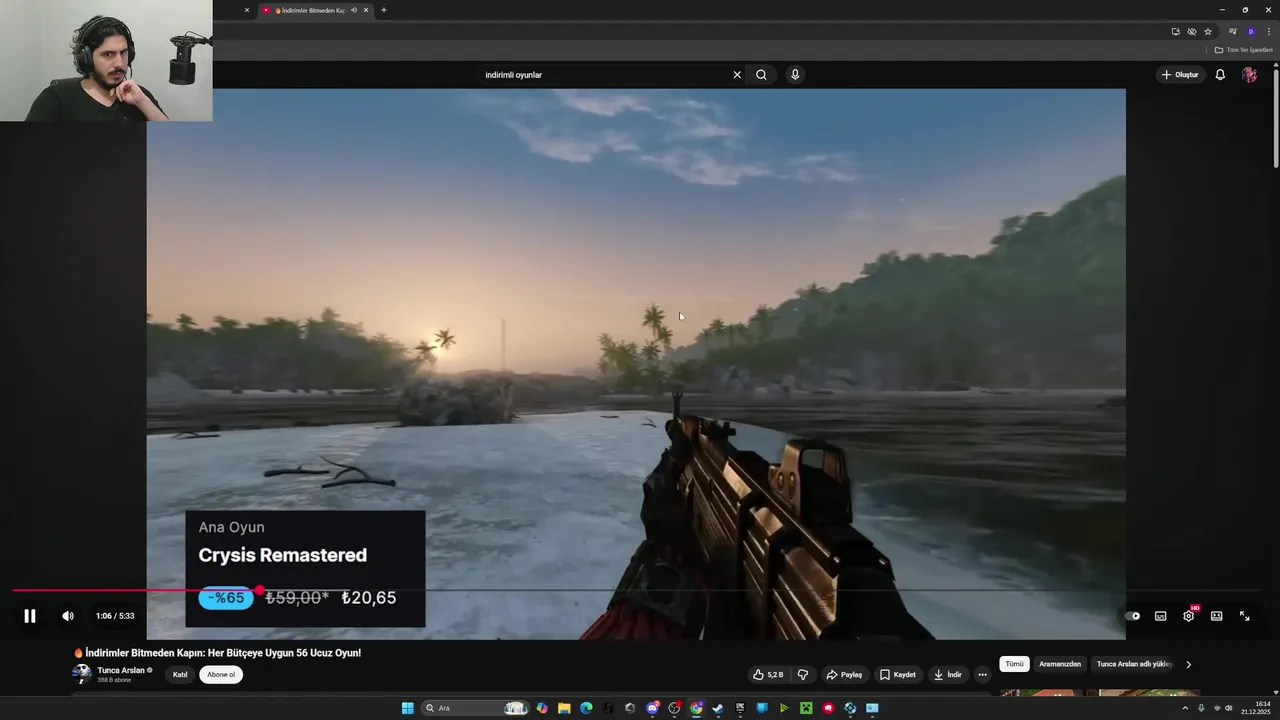Click the Windows taskbar search box Ara
This screenshot has width=1280, height=720.
[x=475, y=708]
